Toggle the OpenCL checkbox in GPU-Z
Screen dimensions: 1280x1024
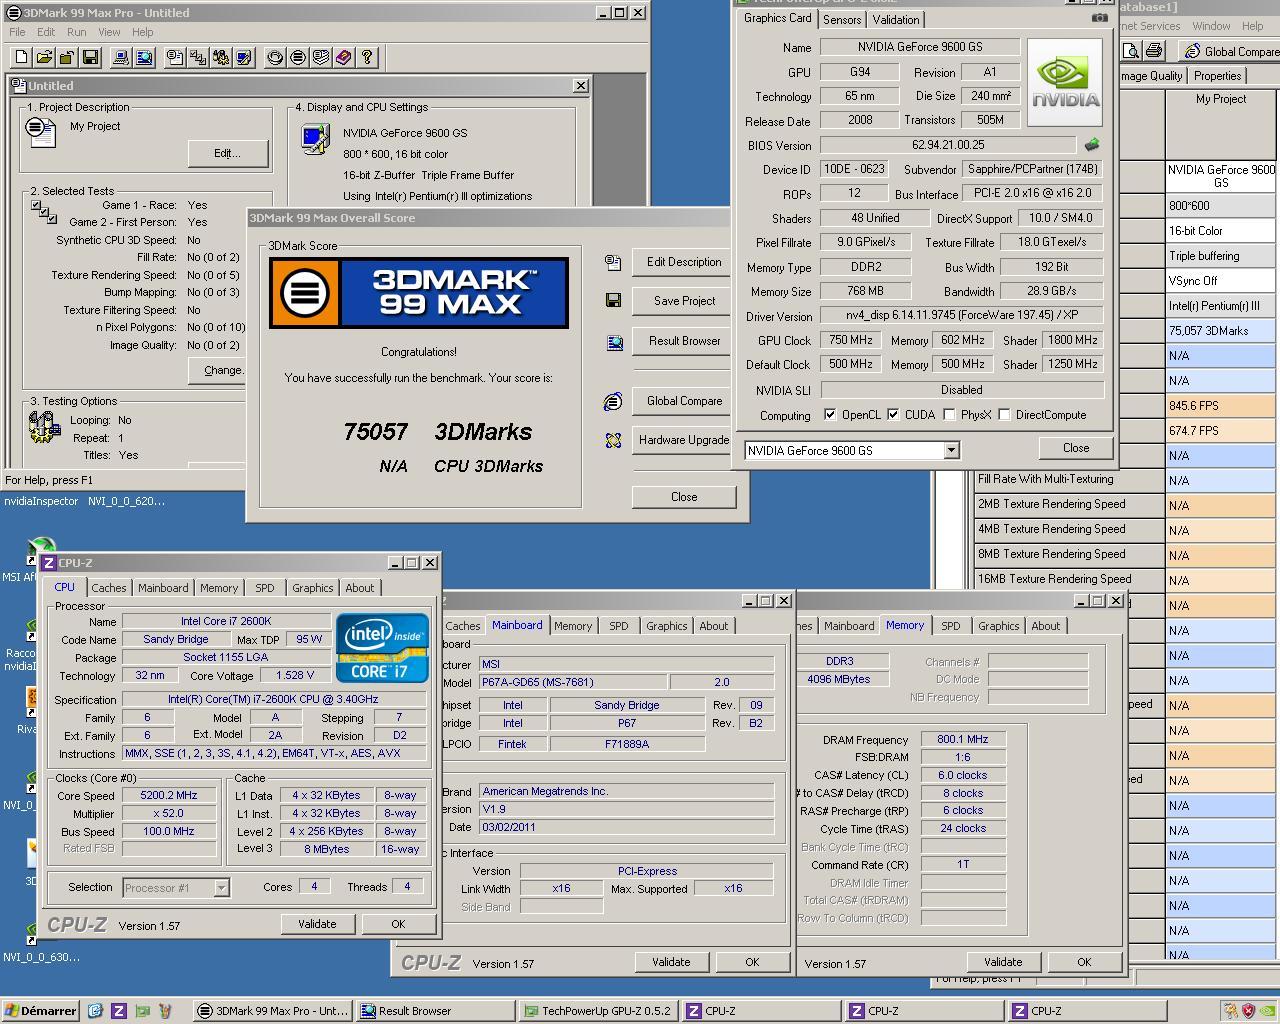830,415
